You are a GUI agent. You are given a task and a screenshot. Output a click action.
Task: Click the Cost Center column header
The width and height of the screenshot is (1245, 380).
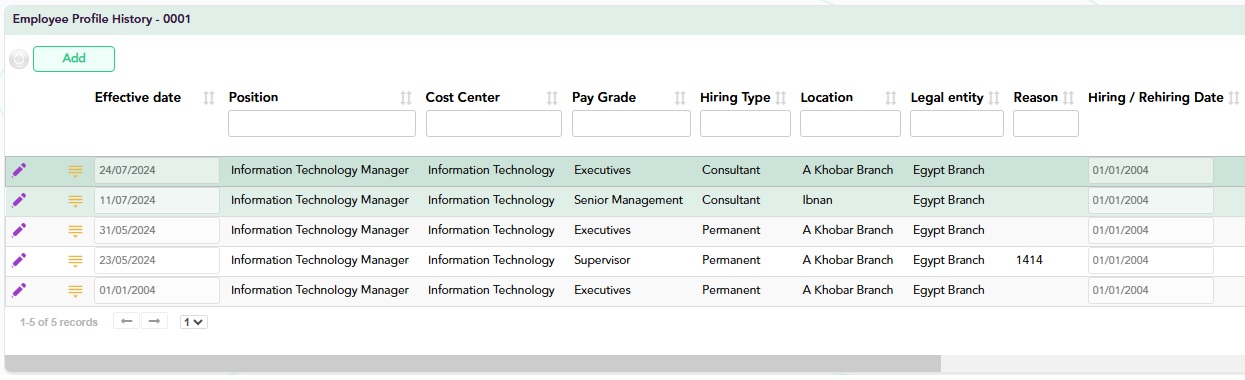[x=463, y=98]
